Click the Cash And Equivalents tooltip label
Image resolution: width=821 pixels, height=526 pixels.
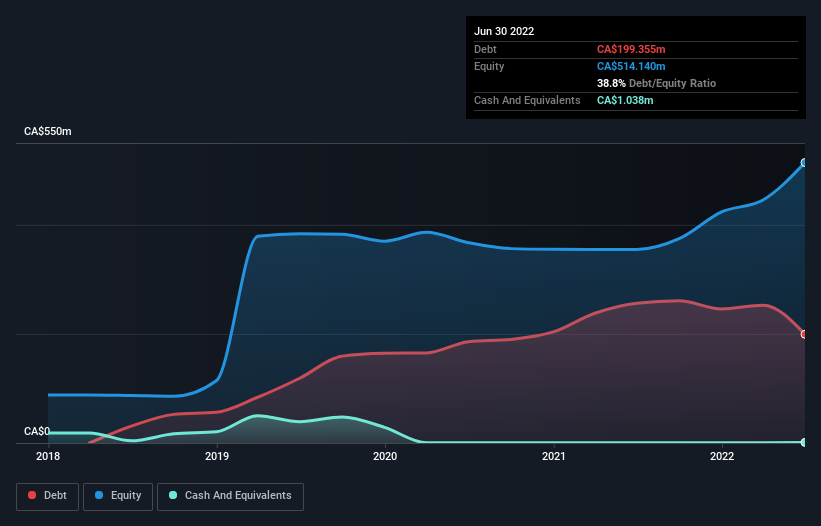click(527, 100)
